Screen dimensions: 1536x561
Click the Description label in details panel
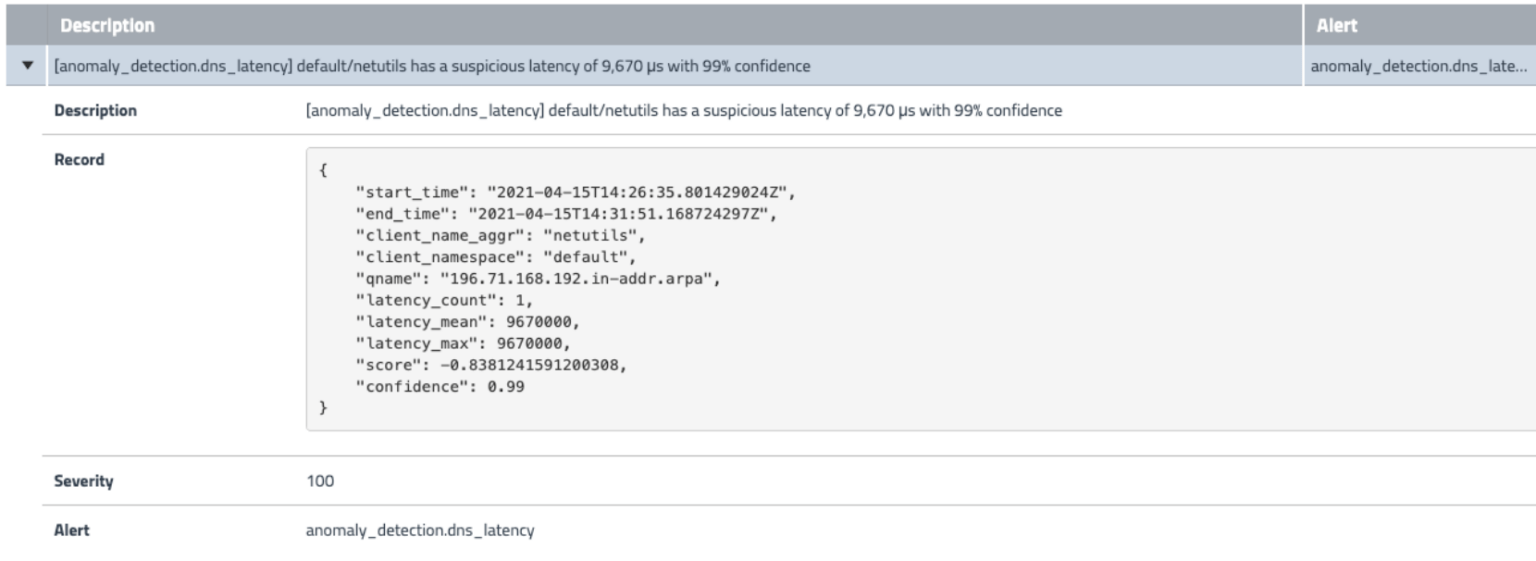pyautogui.click(x=95, y=111)
